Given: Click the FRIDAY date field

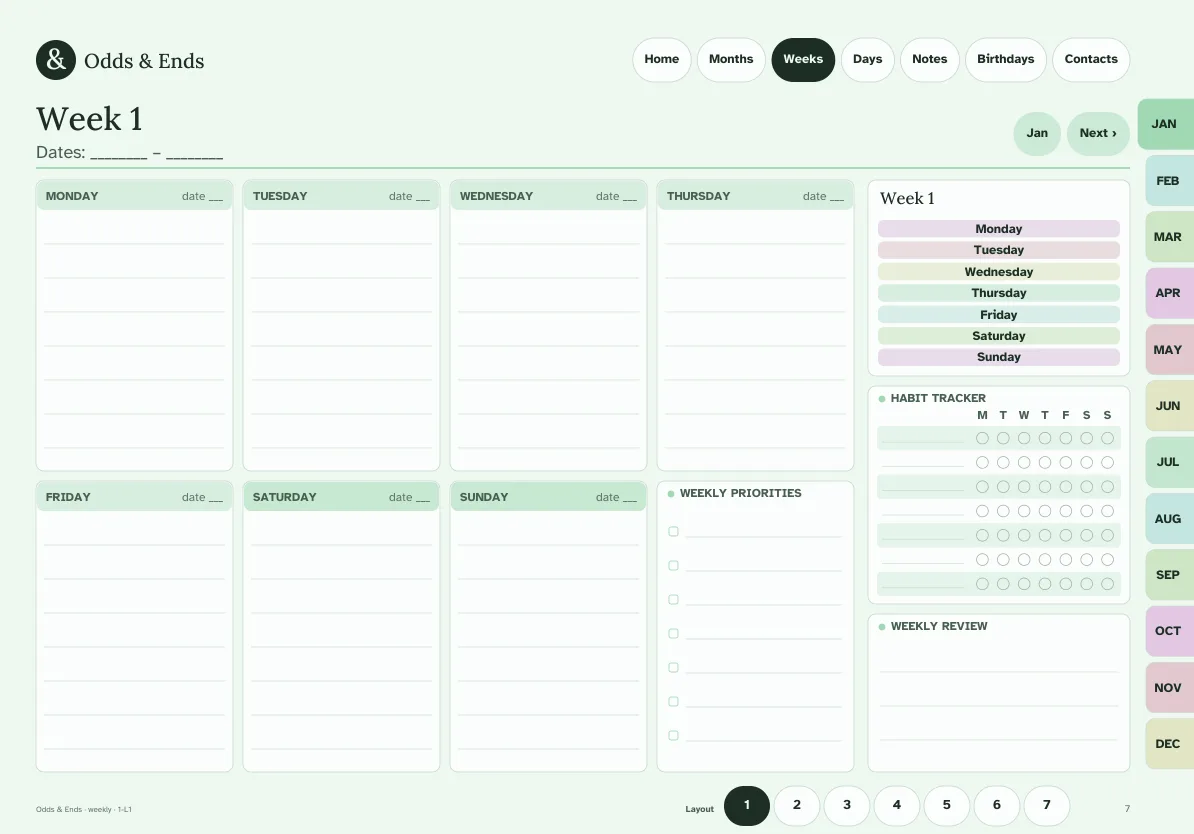Looking at the screenshot, I should pos(203,497).
